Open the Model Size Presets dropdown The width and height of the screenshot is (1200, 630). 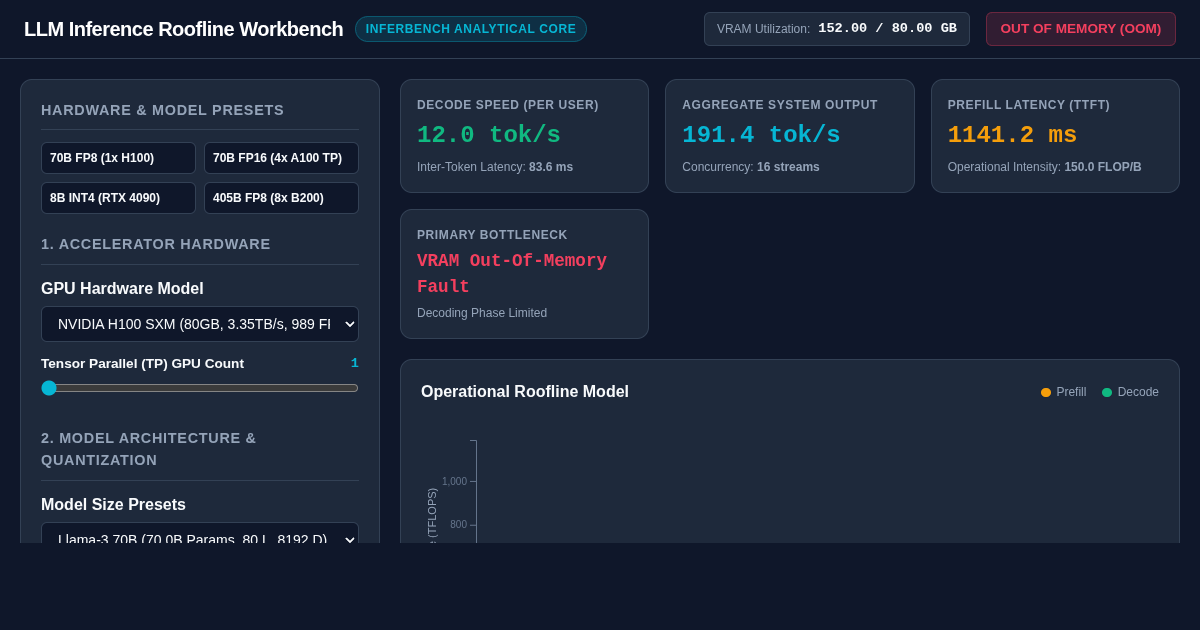(200, 533)
